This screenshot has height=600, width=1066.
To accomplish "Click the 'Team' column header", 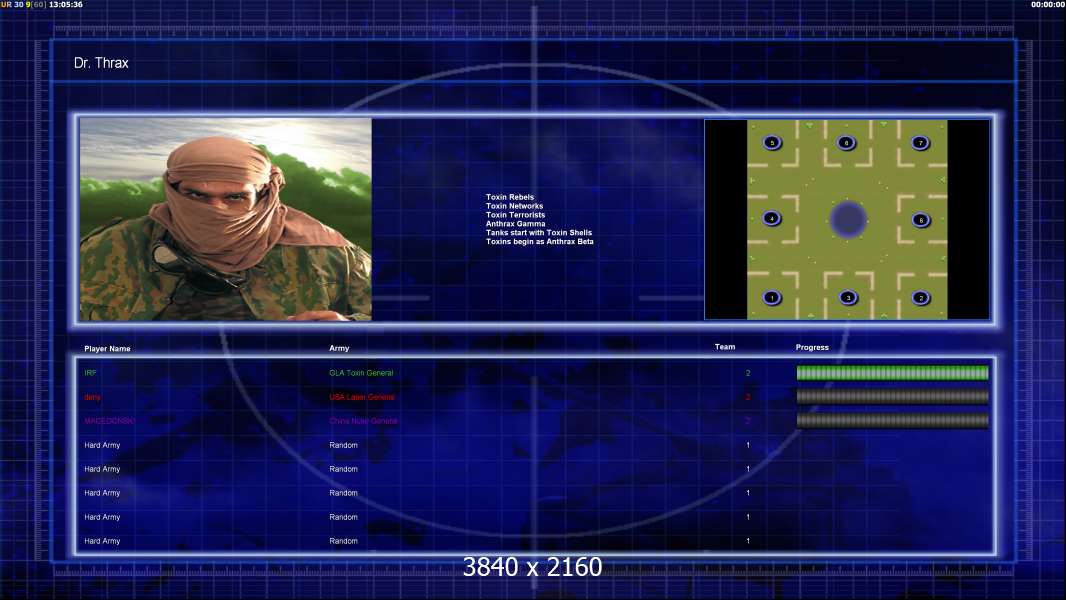I will (x=725, y=347).
